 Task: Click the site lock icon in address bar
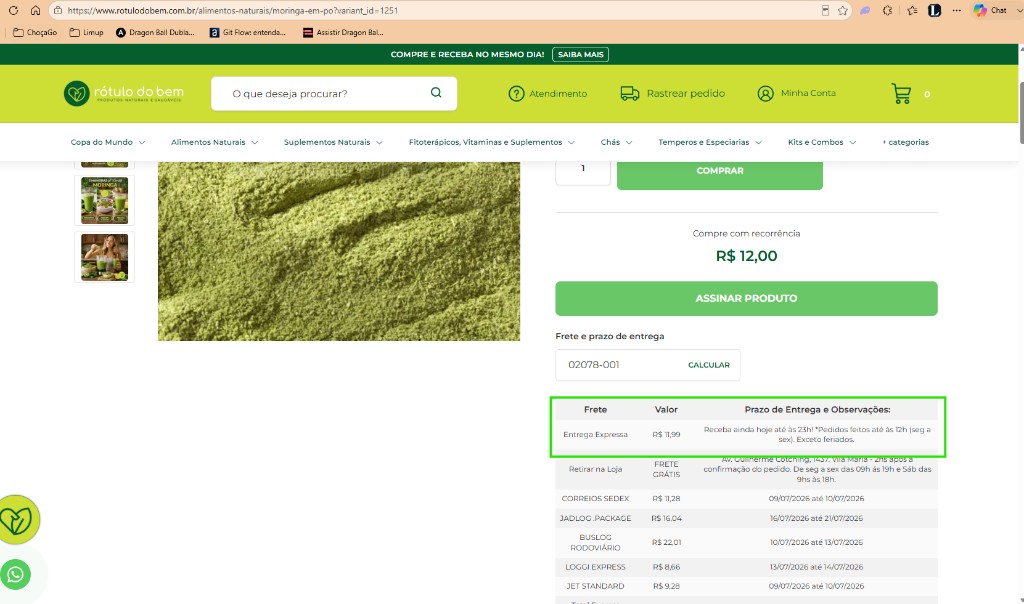point(57,10)
